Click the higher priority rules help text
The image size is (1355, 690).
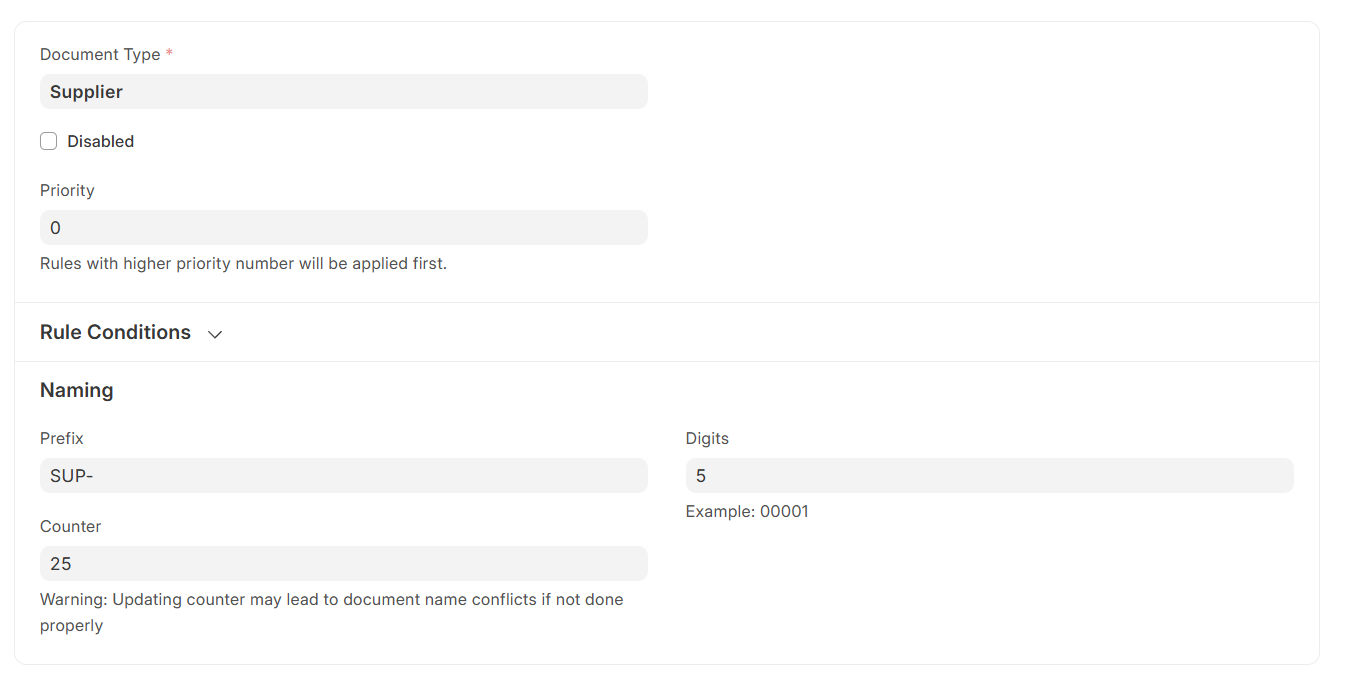click(x=243, y=264)
